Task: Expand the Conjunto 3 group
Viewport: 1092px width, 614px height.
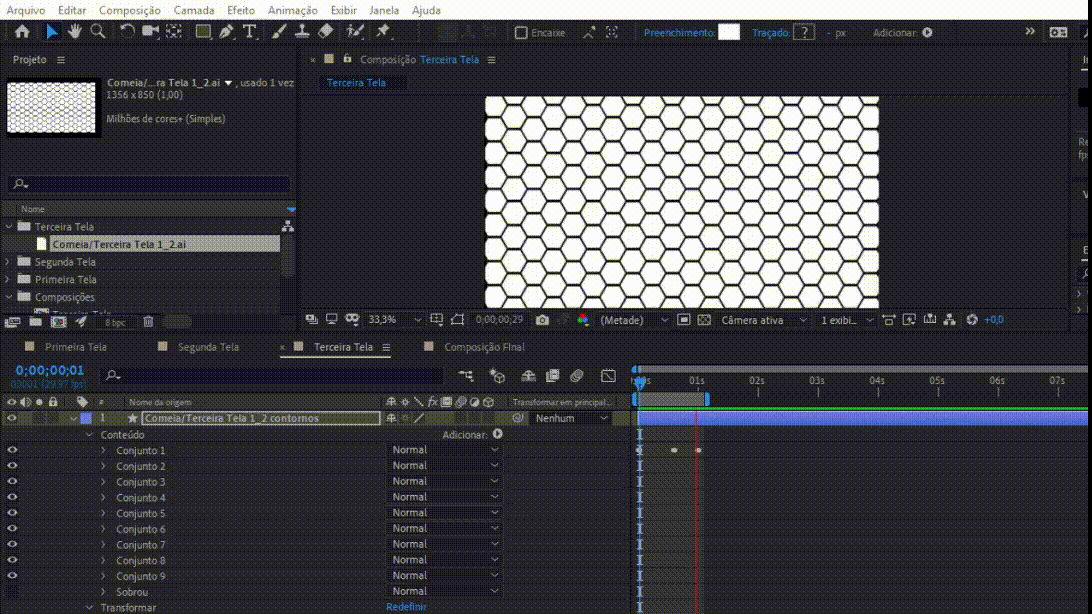Action: 103,482
